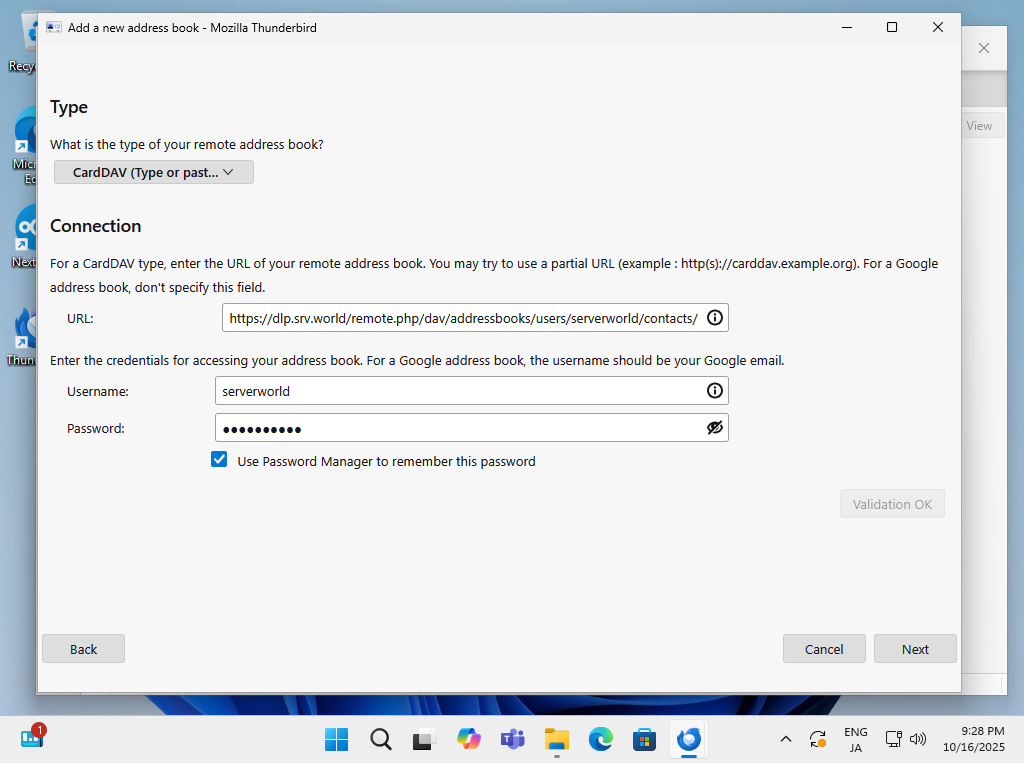Open Microsoft Teams from taskbar
1024x763 pixels.
512,740
